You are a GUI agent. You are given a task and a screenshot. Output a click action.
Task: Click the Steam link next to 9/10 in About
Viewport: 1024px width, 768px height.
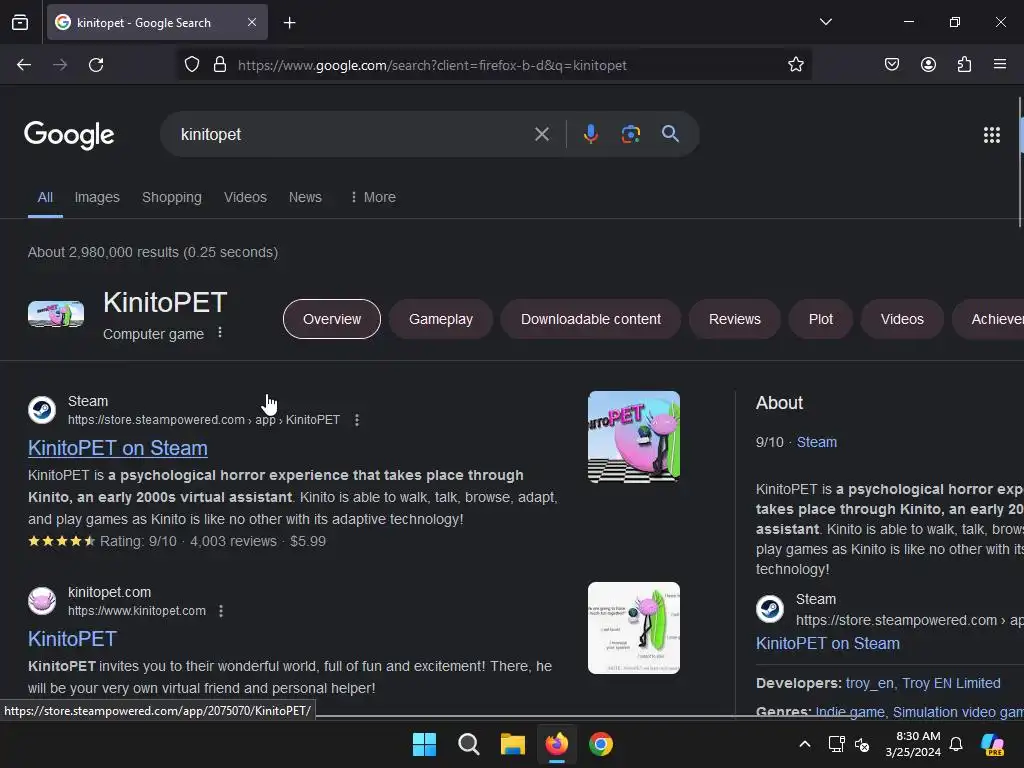[x=816, y=442]
